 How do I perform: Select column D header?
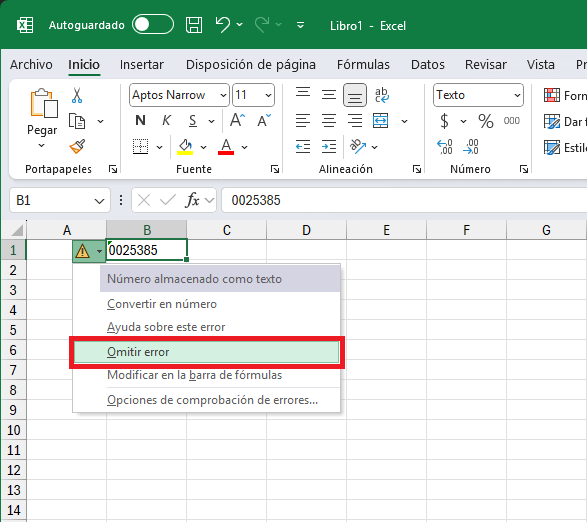(x=306, y=230)
